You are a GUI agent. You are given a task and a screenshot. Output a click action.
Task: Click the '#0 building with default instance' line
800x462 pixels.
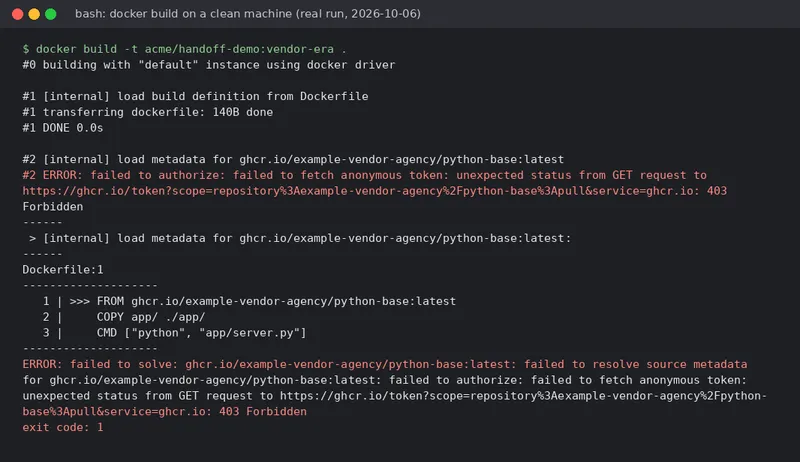(209, 65)
